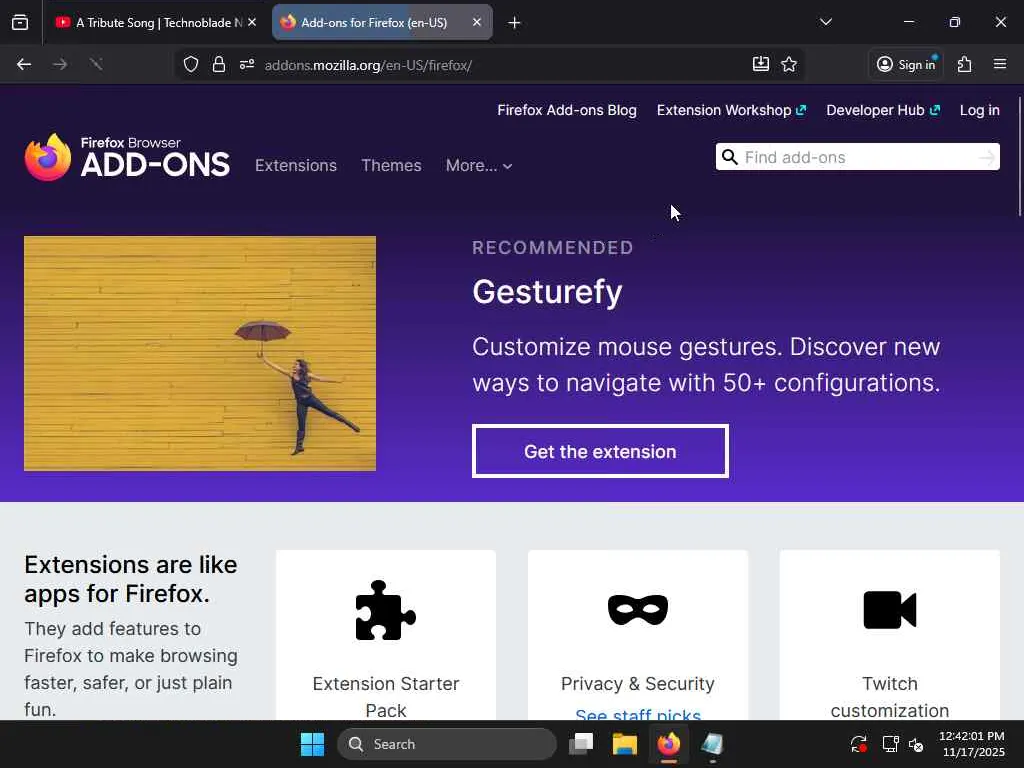Click the Get the extension button

click(x=600, y=451)
